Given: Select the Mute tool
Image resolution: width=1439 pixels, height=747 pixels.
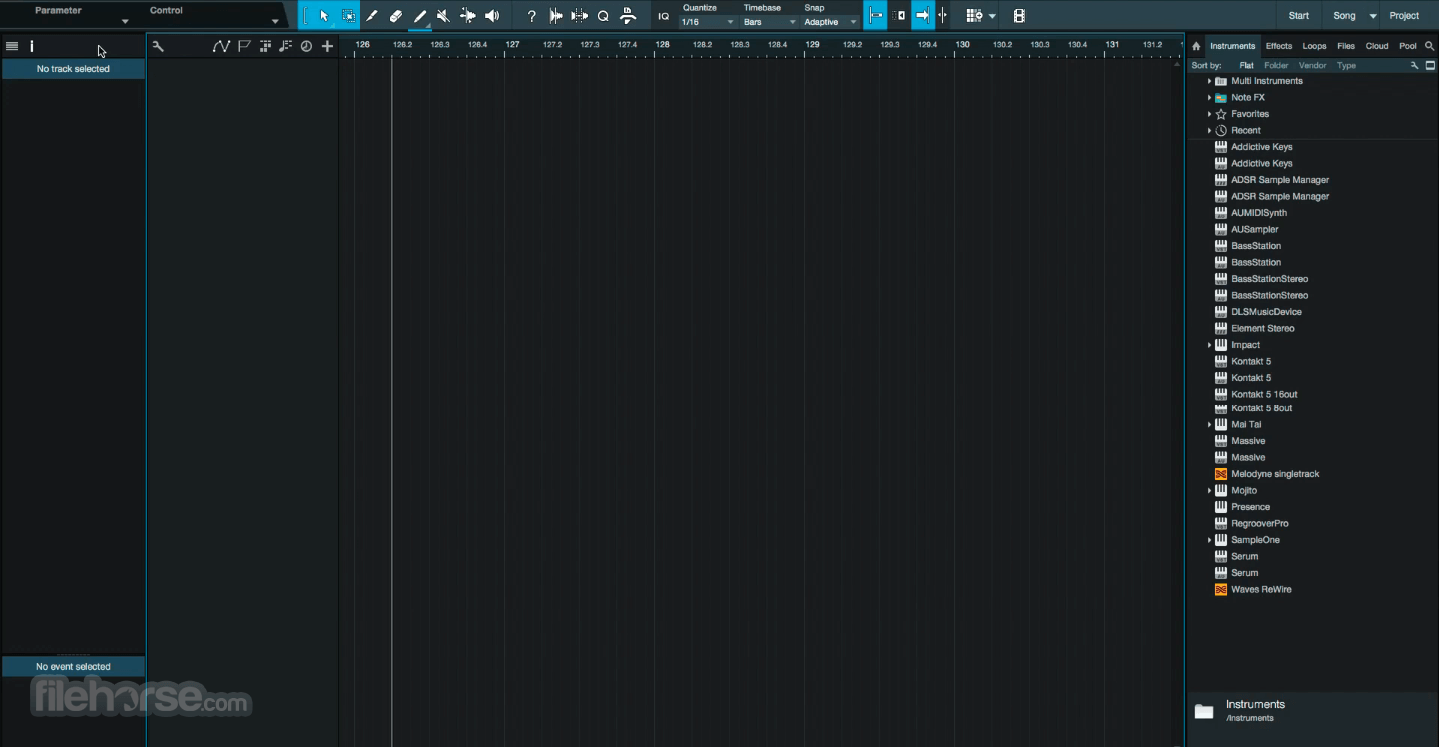Looking at the screenshot, I should [443, 16].
